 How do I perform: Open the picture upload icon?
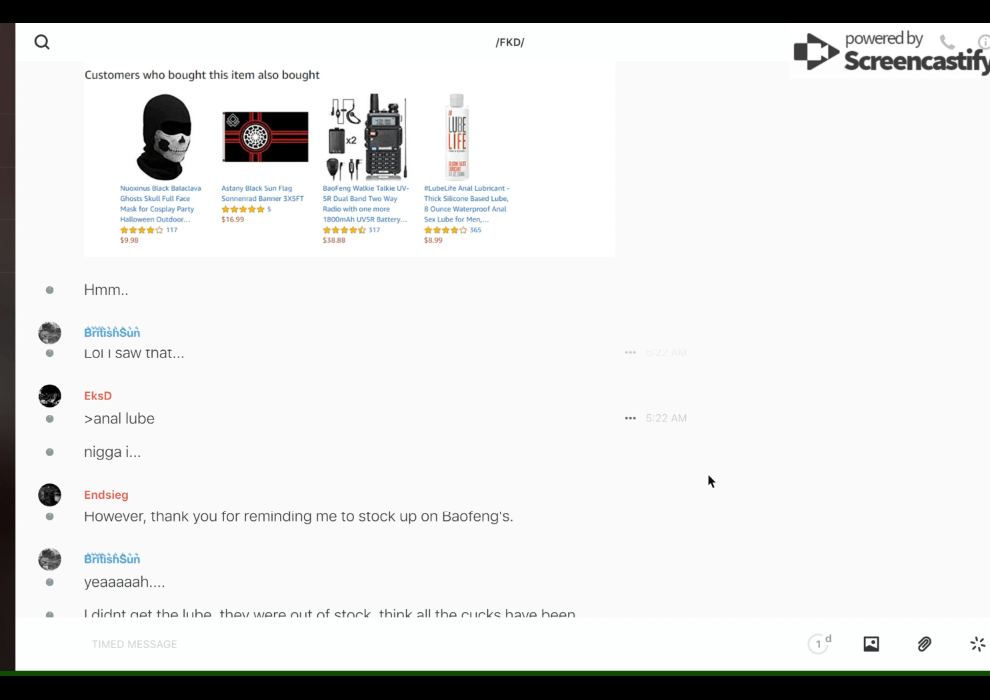(871, 644)
